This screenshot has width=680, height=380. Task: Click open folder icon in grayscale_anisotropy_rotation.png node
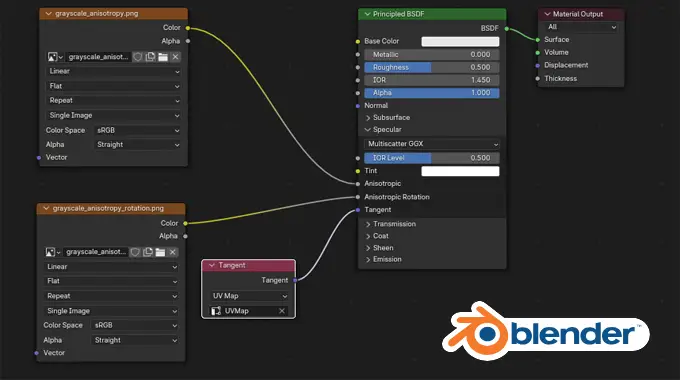tap(160, 252)
